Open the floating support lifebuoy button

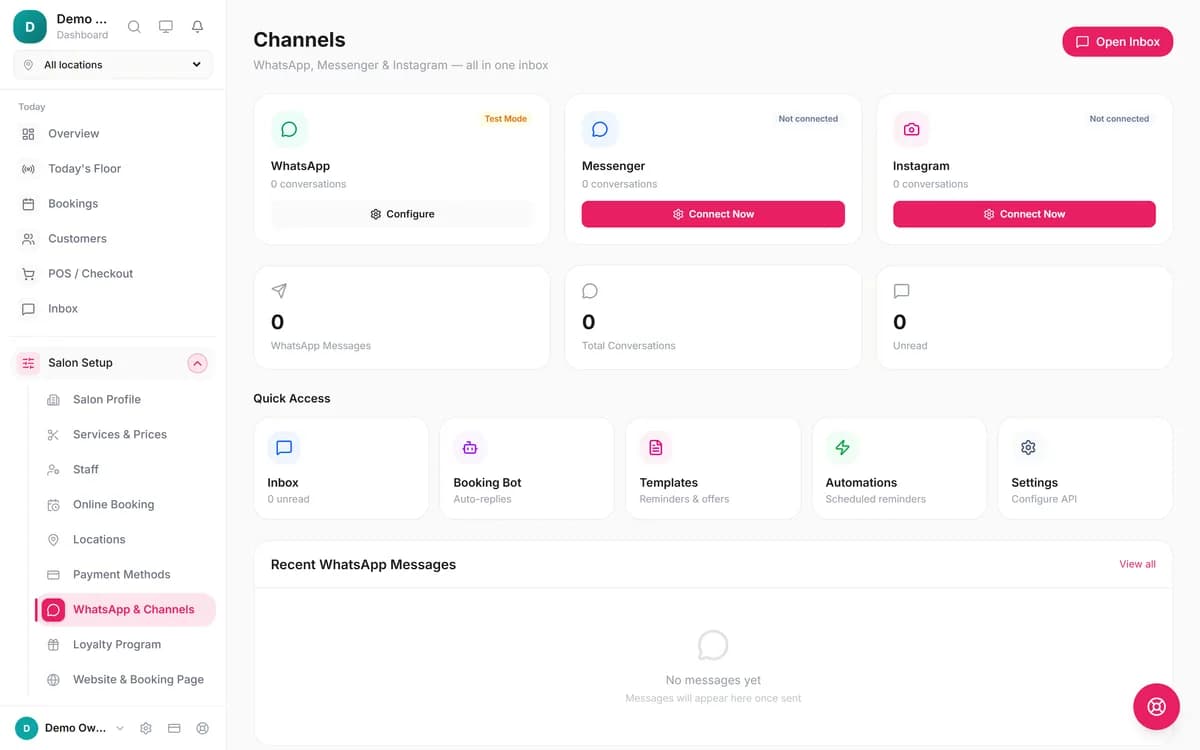tap(1156, 707)
